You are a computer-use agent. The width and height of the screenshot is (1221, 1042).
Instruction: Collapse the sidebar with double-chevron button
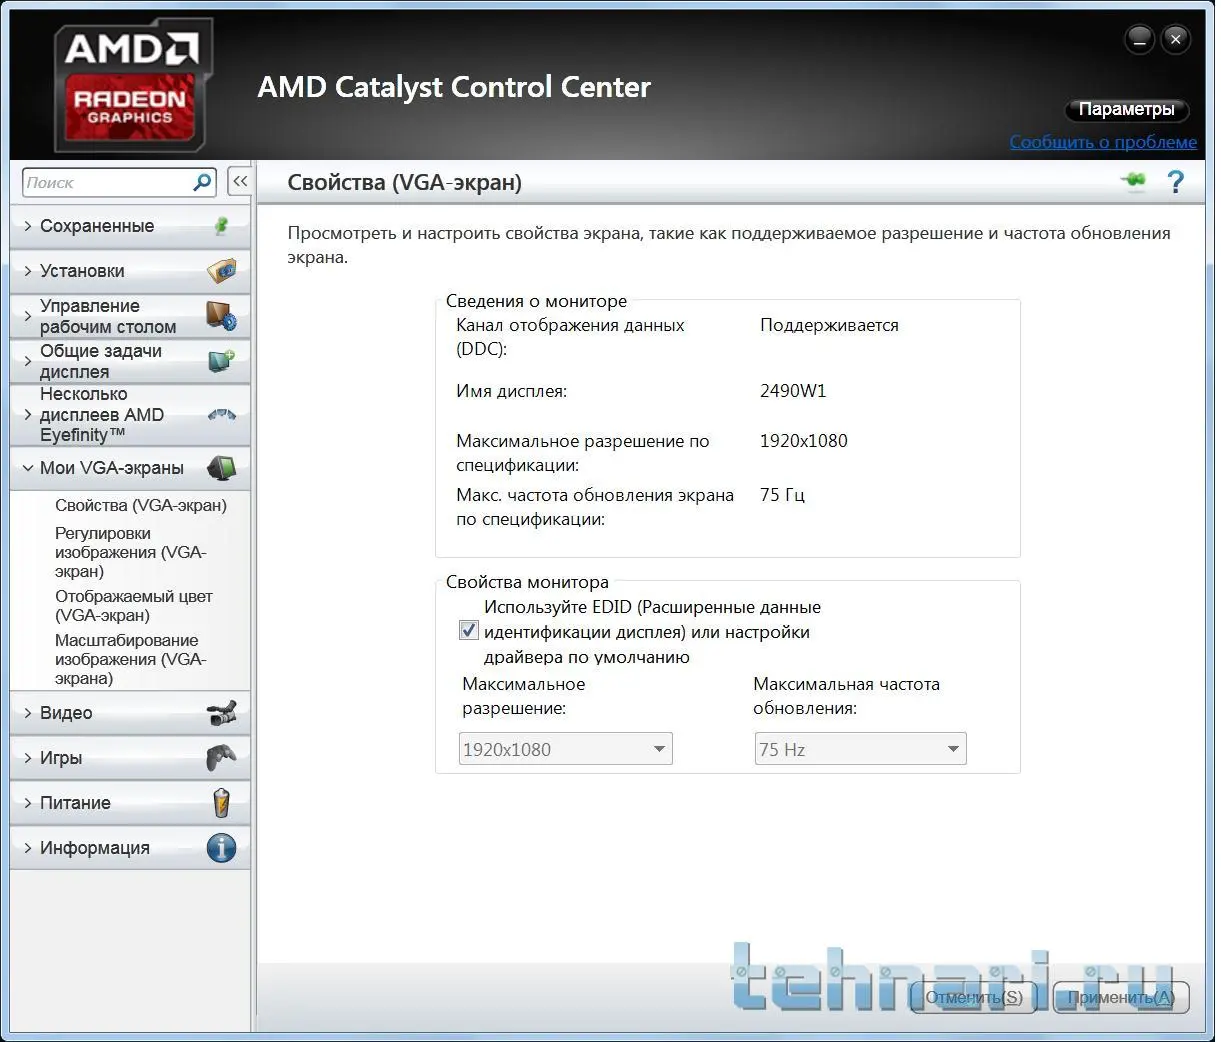(240, 182)
